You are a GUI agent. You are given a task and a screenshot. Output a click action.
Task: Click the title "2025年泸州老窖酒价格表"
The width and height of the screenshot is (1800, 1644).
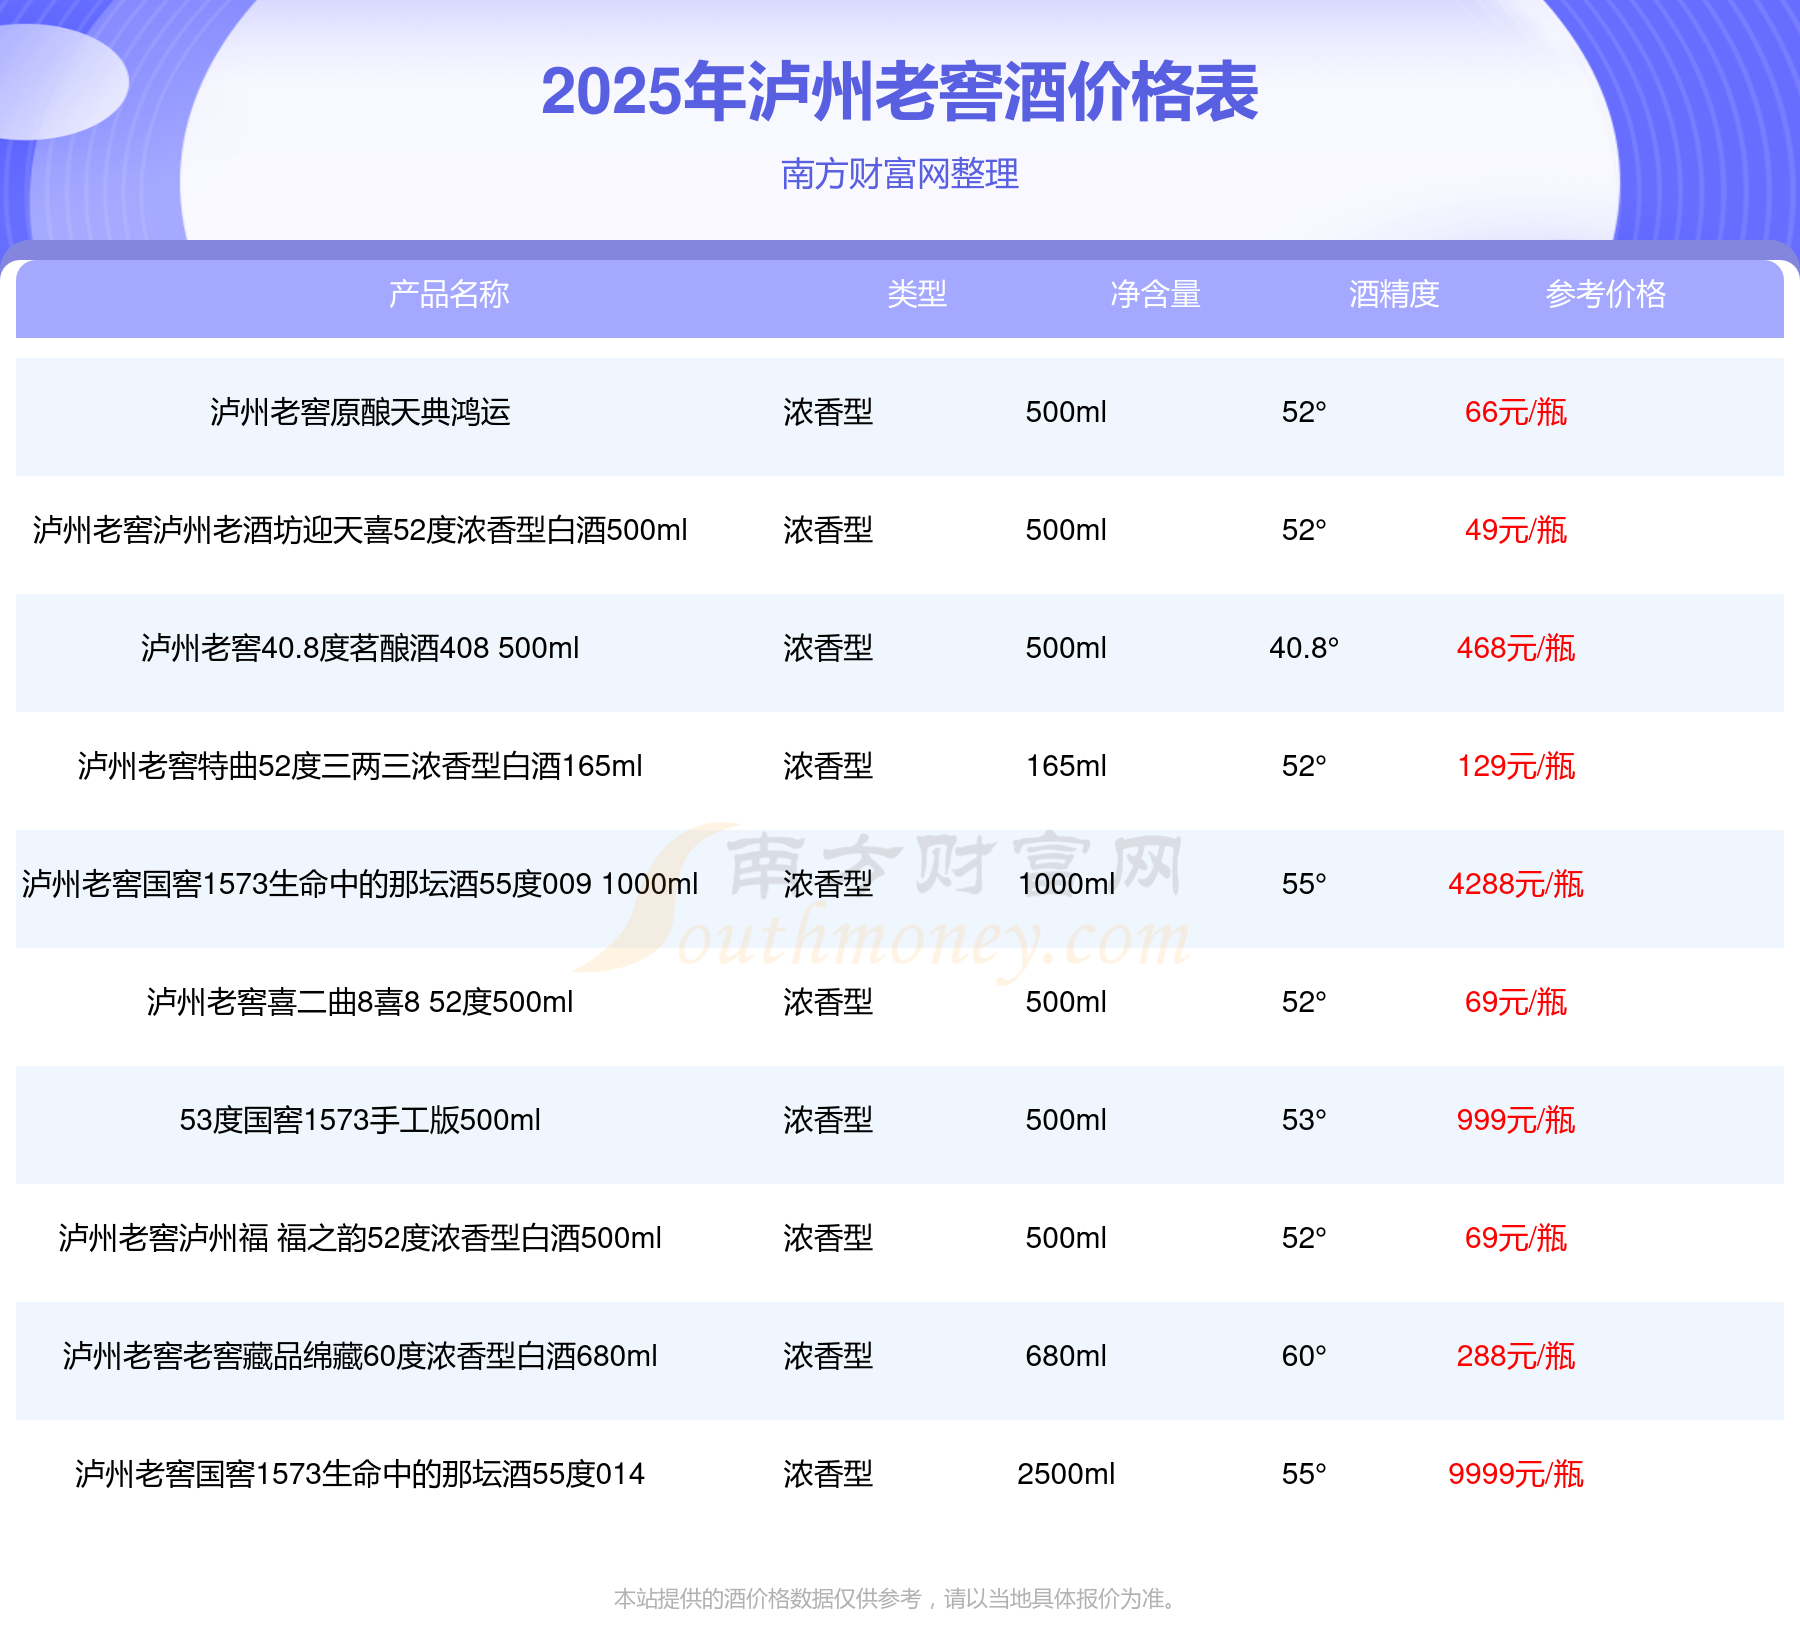[899, 92]
